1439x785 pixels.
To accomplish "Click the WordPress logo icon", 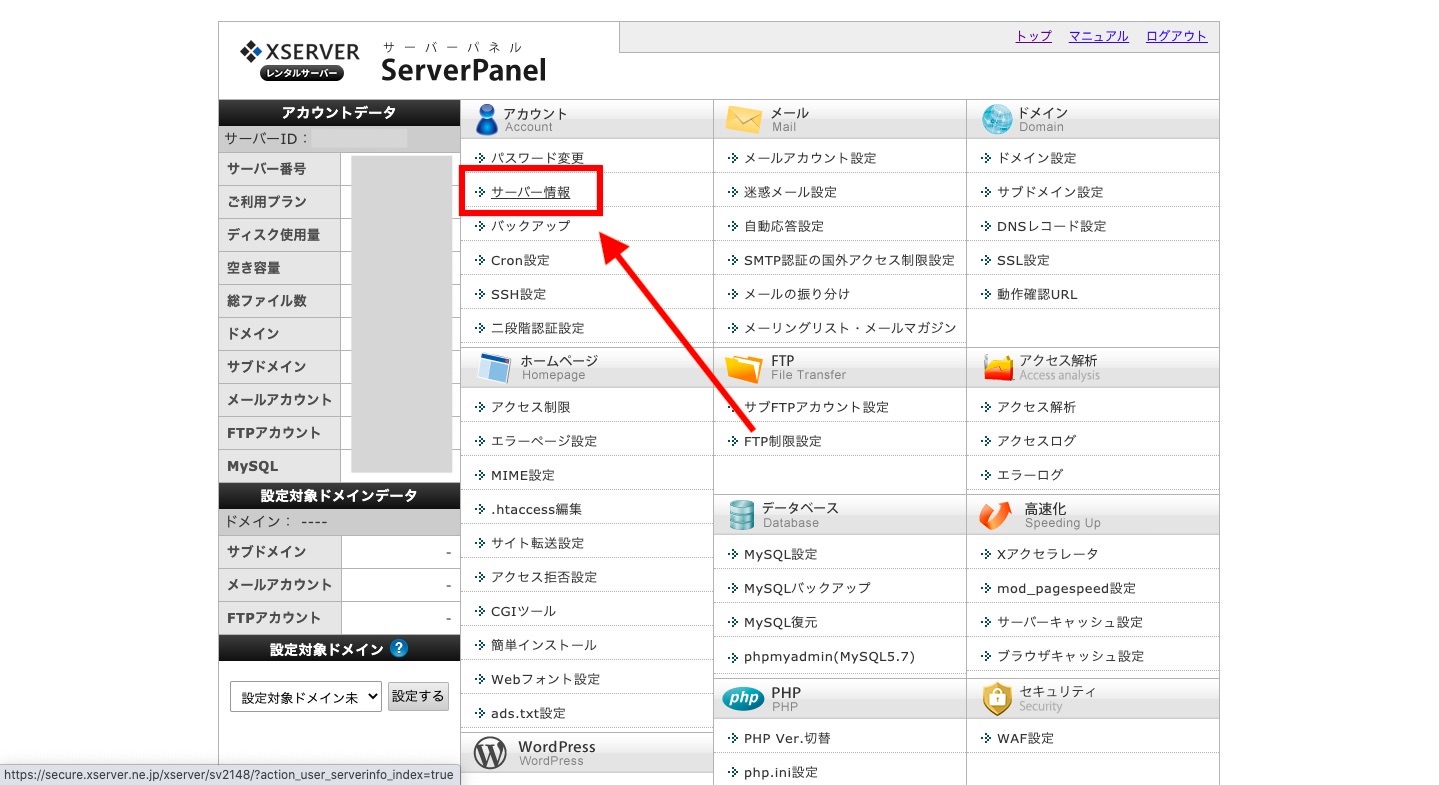I will pos(490,753).
